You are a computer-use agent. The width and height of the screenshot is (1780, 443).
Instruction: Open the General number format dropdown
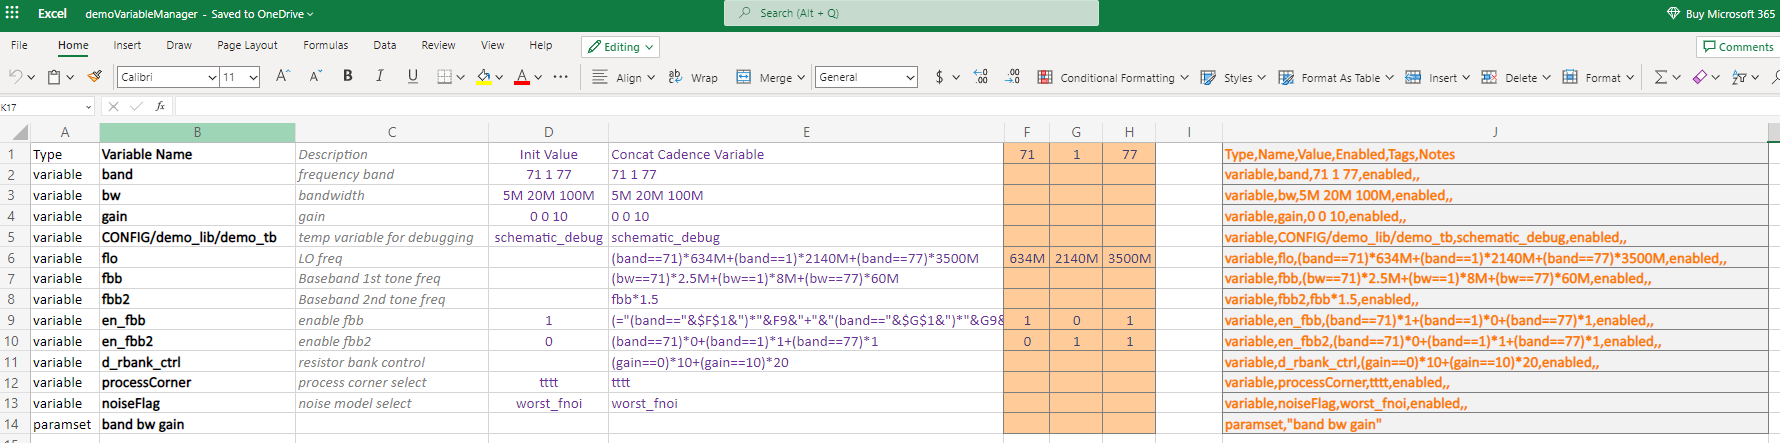tap(866, 77)
